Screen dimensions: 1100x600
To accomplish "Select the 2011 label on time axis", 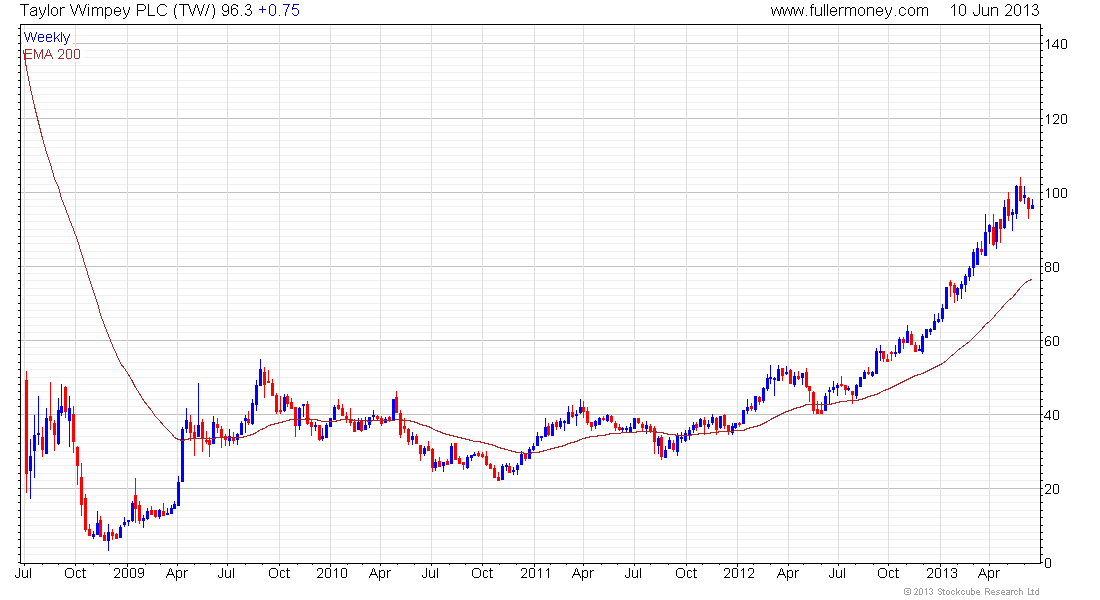I will point(535,574).
